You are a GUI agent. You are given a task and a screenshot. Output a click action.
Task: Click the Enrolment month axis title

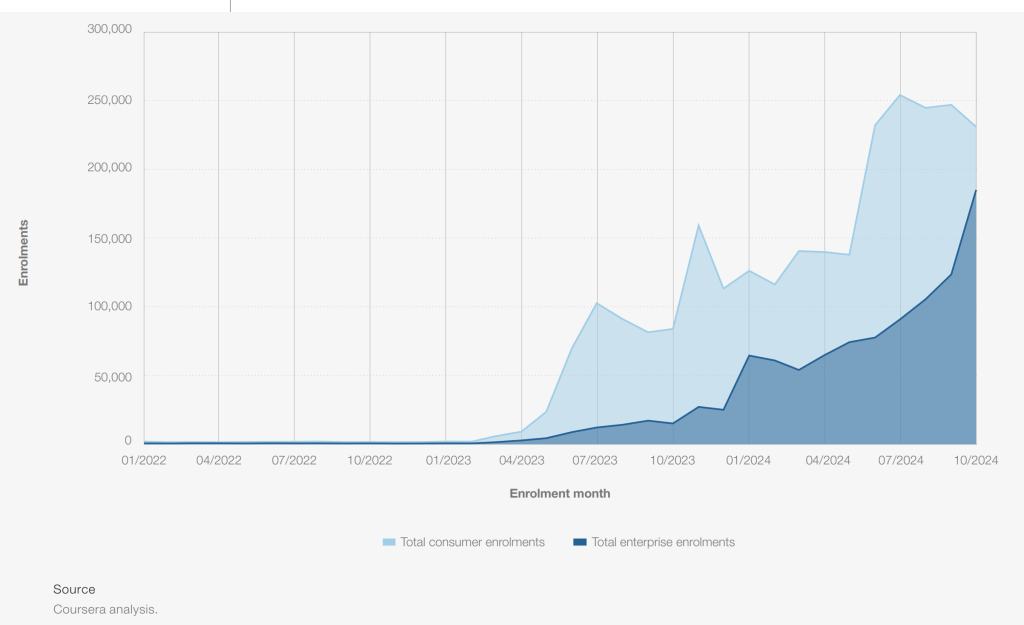(x=559, y=494)
